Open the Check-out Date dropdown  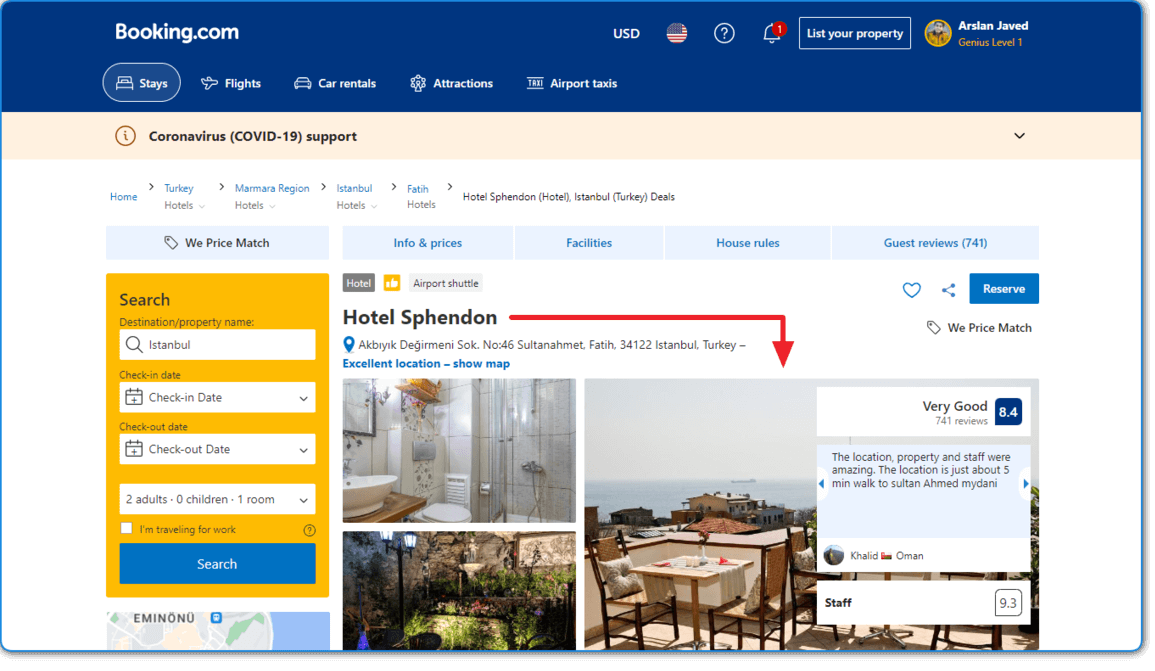pyautogui.click(x=217, y=449)
